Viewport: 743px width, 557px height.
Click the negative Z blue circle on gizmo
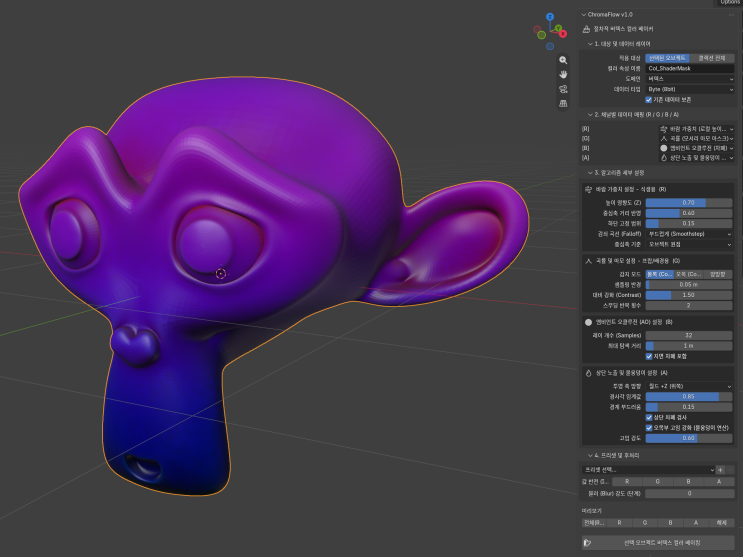point(550,46)
